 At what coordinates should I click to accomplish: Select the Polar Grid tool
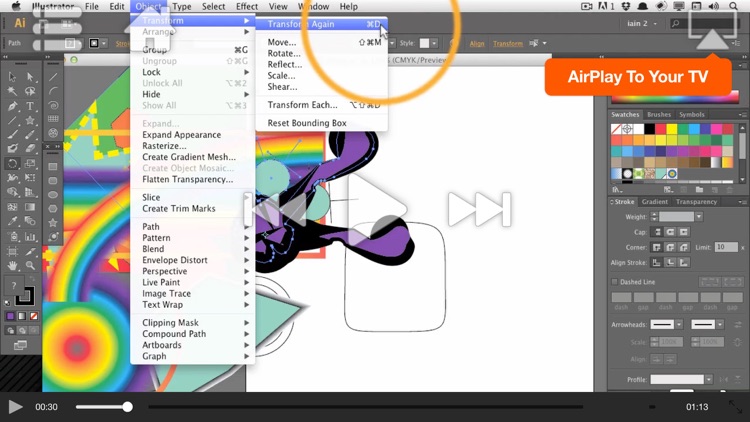click(53, 133)
